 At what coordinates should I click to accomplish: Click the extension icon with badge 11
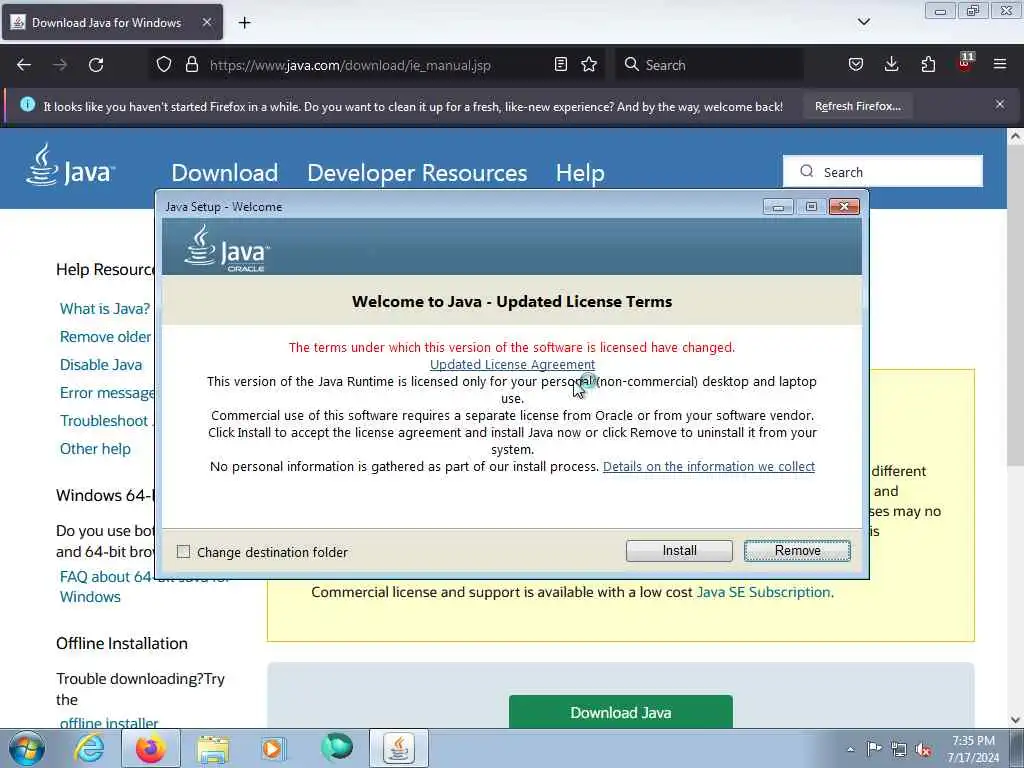click(965, 63)
